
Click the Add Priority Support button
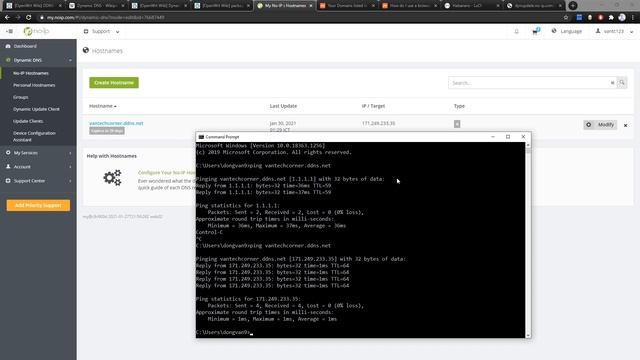point(38,205)
